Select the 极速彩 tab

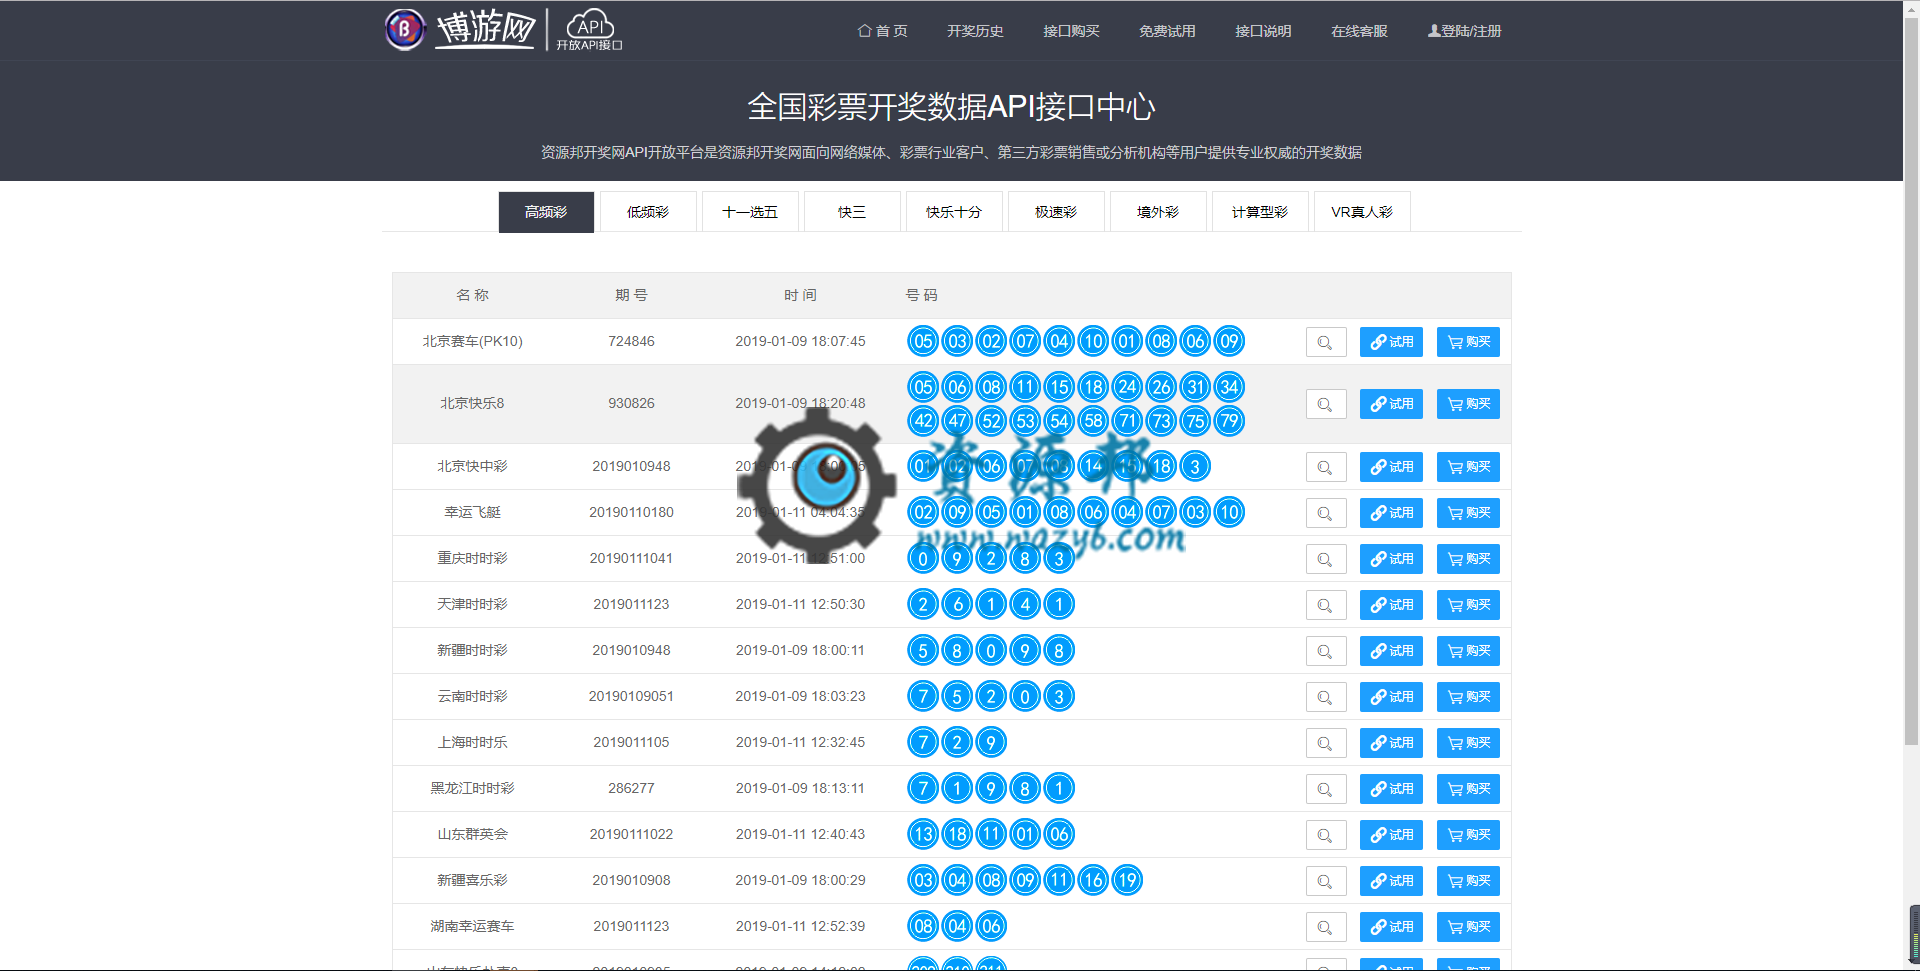click(x=1056, y=212)
